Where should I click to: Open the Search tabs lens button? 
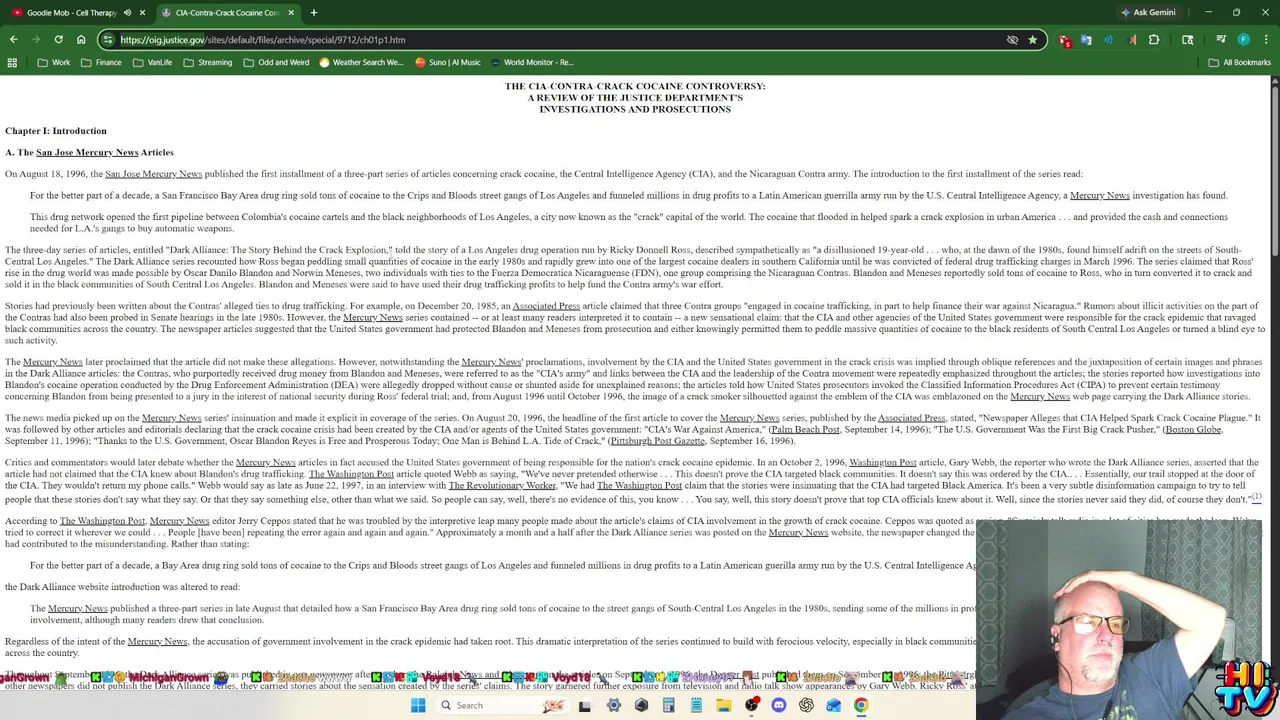click(x=1187, y=40)
